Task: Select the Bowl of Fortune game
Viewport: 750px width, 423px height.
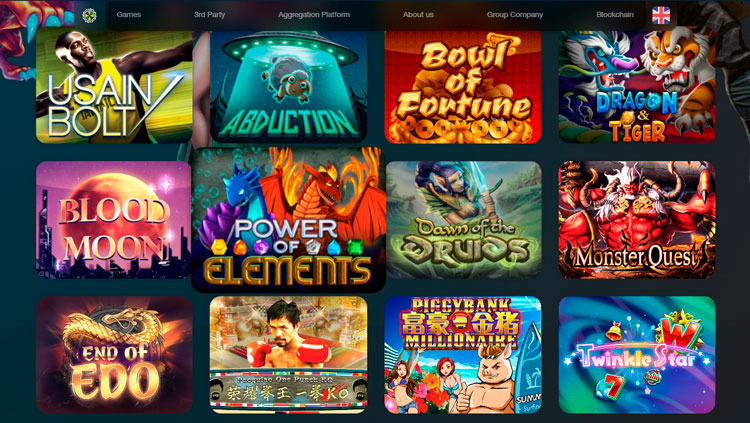Action: tap(463, 86)
